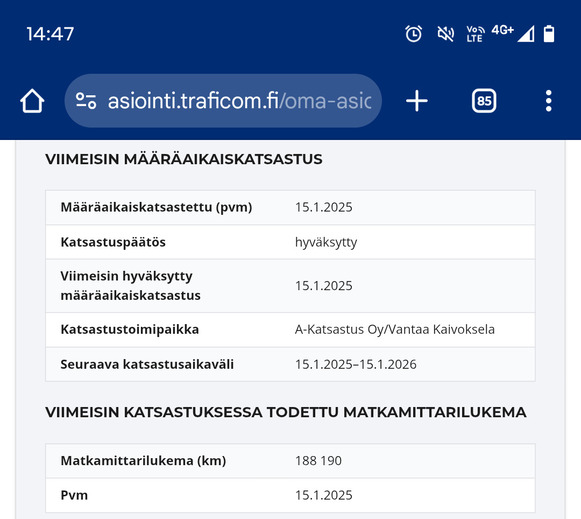Screen dimensions: 581x519
Task: Tap the muted sound status icon
Action: (446, 34)
